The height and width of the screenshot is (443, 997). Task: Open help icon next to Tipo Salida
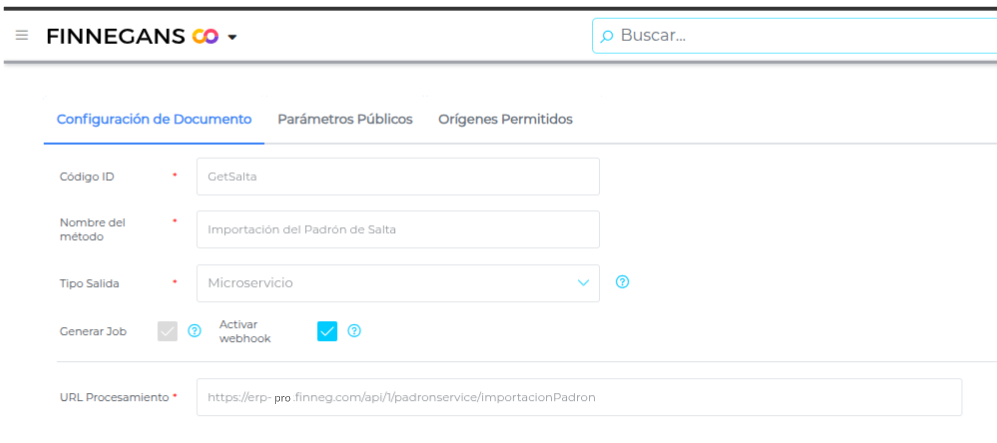pyautogui.click(x=622, y=282)
